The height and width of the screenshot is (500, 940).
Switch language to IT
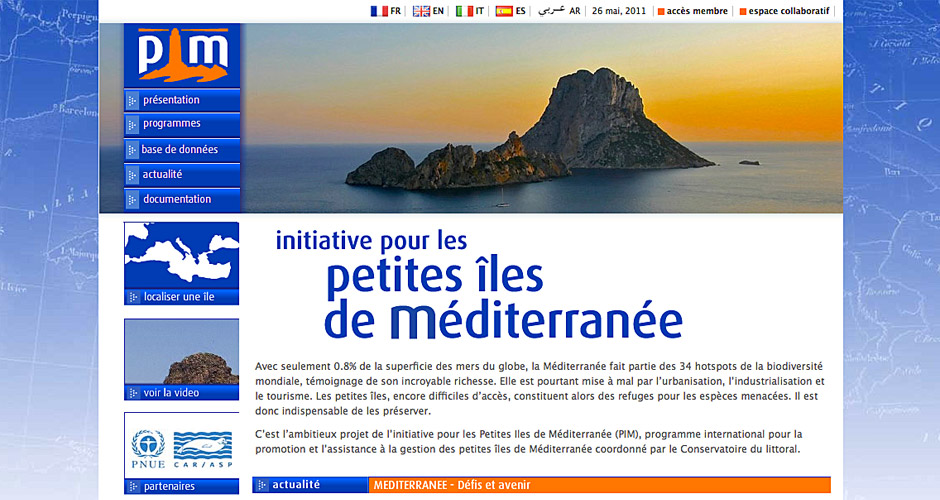tap(480, 11)
